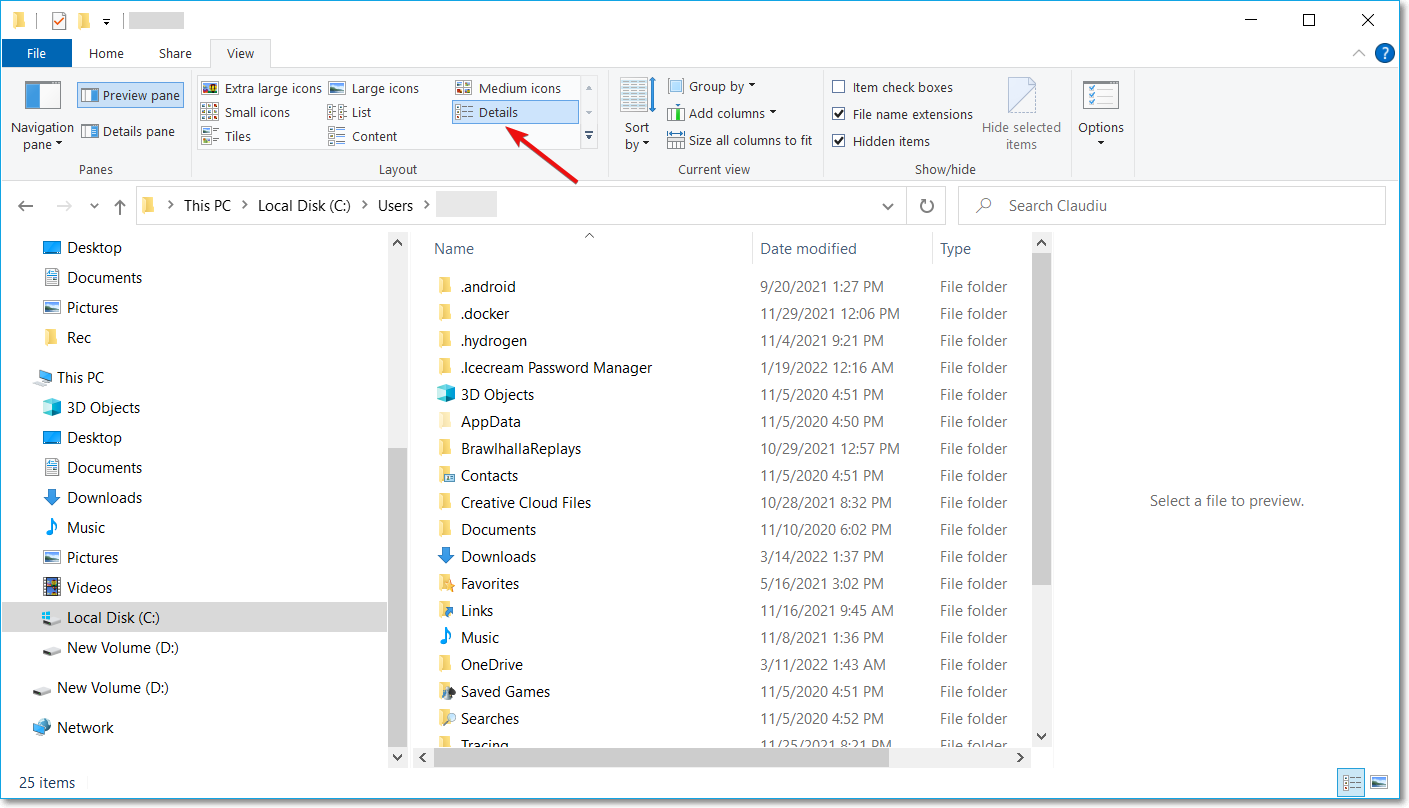Uncheck File name extensions
The image size is (1409, 808).
tap(839, 114)
